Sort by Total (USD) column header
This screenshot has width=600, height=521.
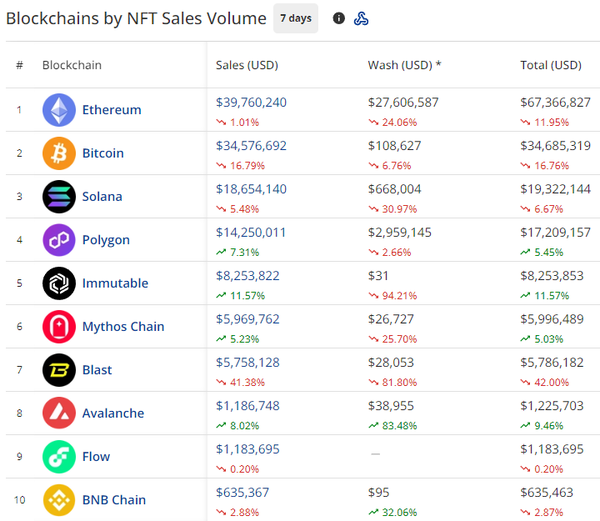551,66
